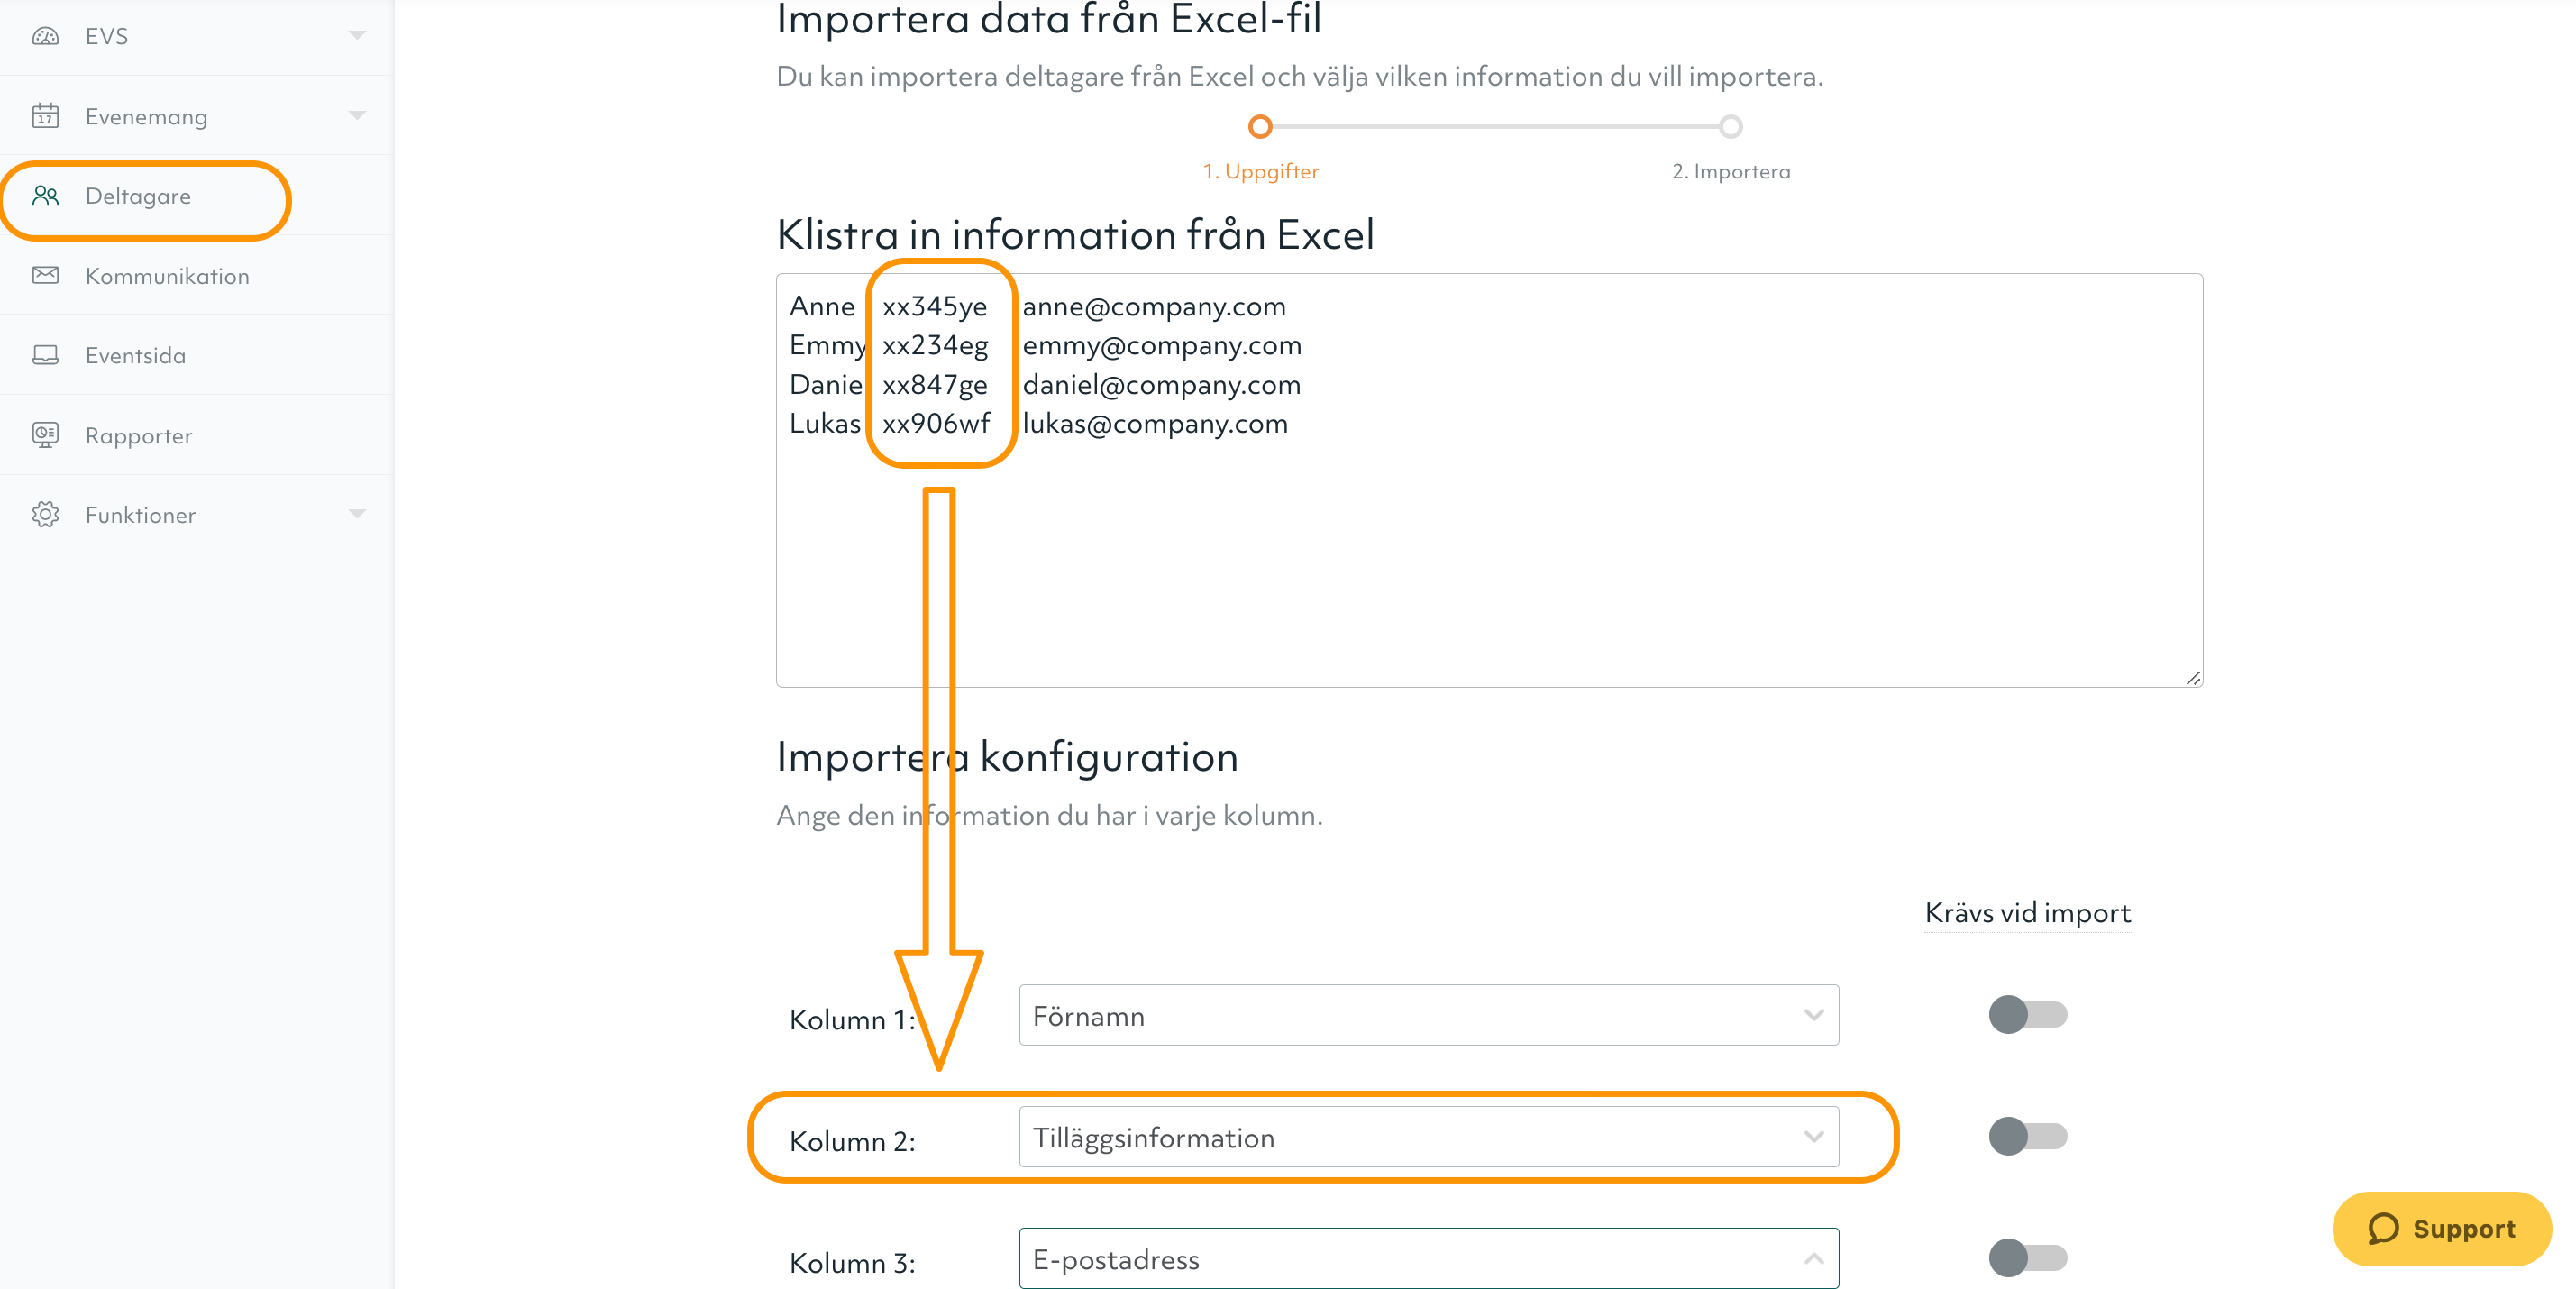
Task: Jump to step 2 Importera marker
Action: click(1730, 127)
